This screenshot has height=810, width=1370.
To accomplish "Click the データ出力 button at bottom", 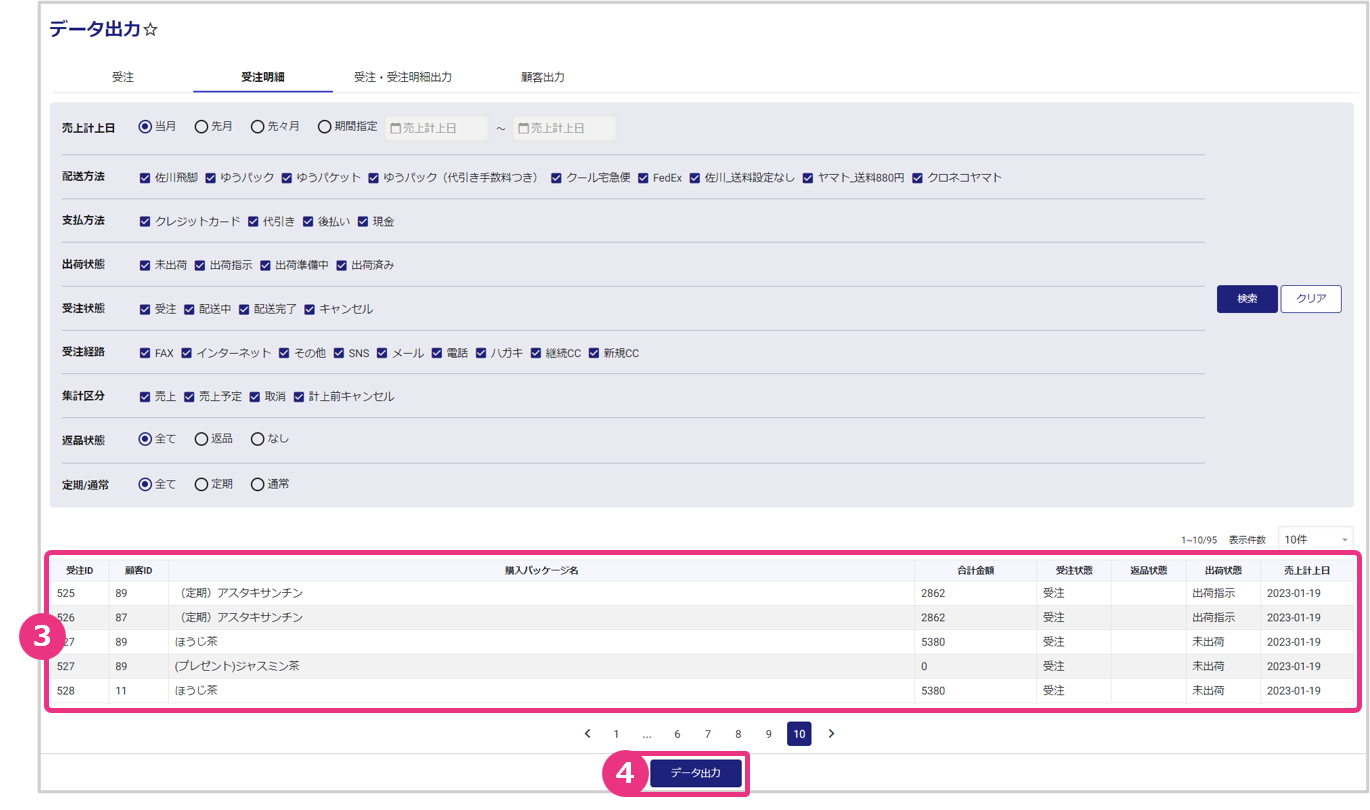I will [696, 774].
